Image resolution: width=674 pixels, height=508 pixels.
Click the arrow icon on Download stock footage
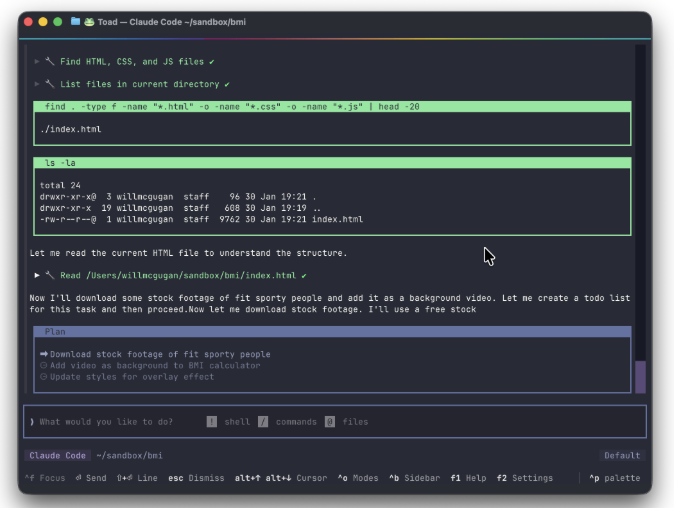[x=44, y=354]
